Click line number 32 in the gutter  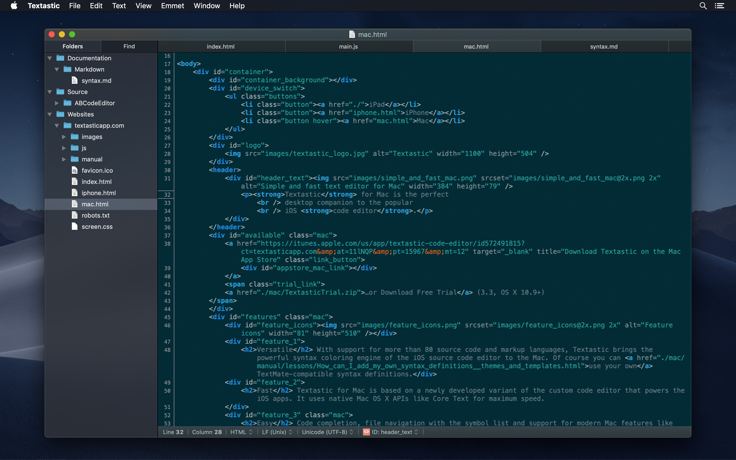(167, 194)
